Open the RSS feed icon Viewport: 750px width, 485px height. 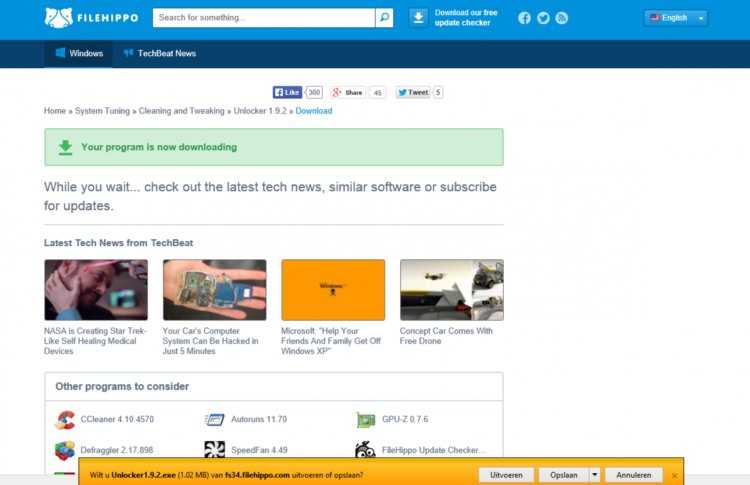tap(562, 18)
